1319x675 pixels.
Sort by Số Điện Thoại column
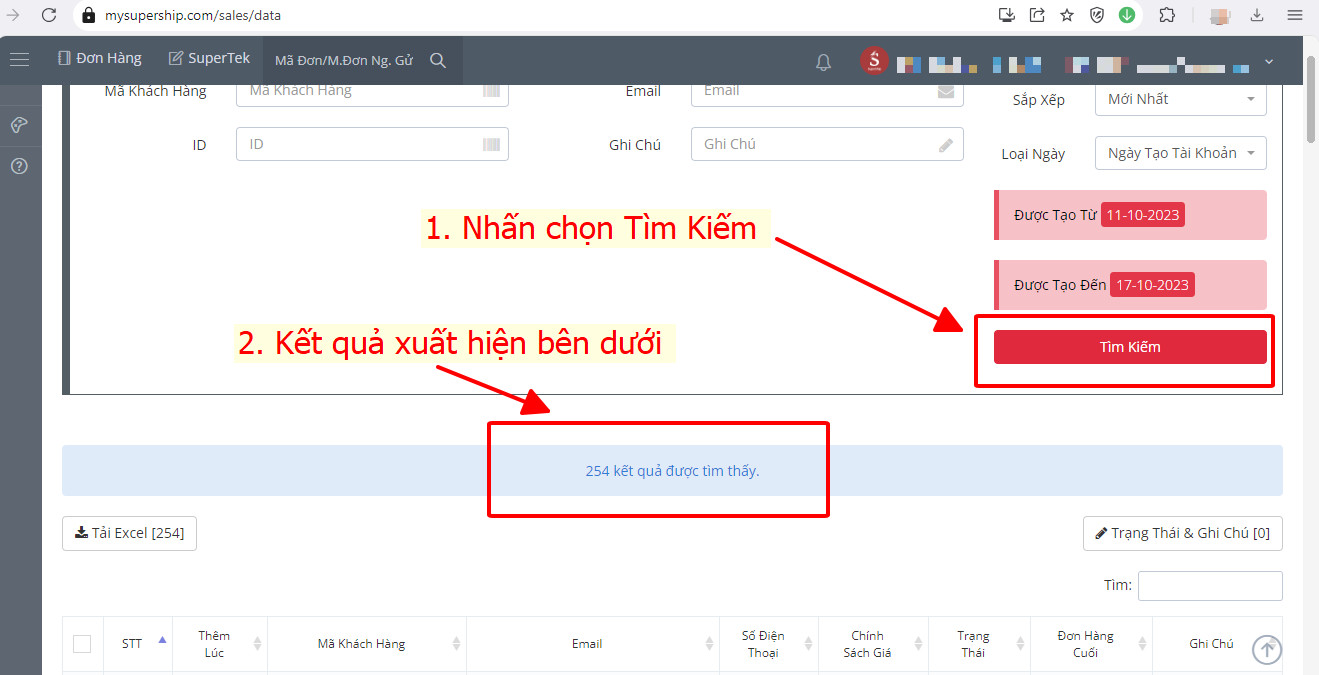[768, 644]
